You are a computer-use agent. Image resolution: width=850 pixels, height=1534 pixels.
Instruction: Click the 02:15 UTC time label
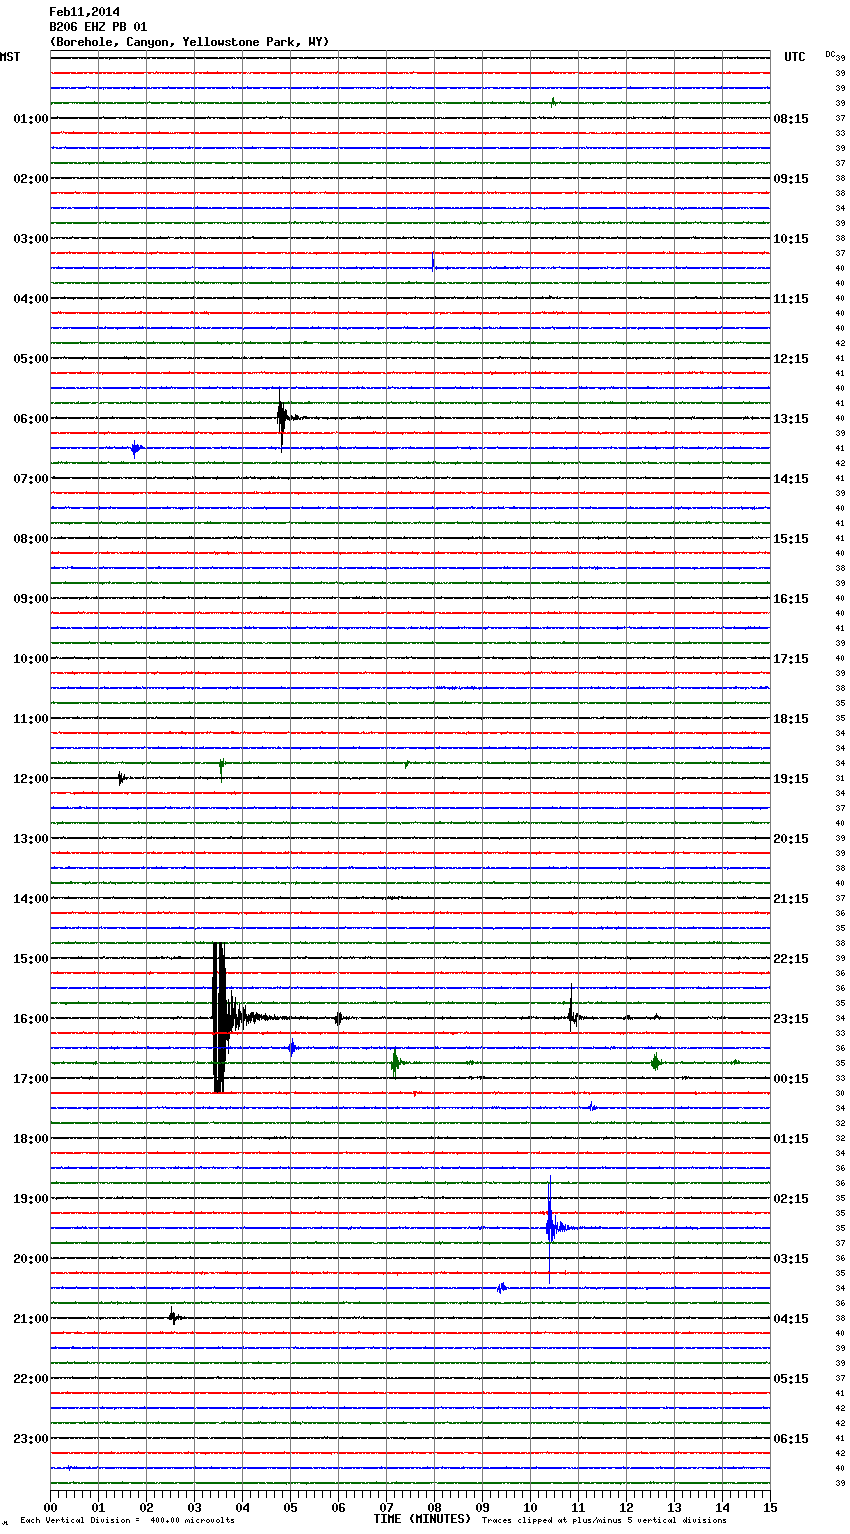[x=791, y=1199]
